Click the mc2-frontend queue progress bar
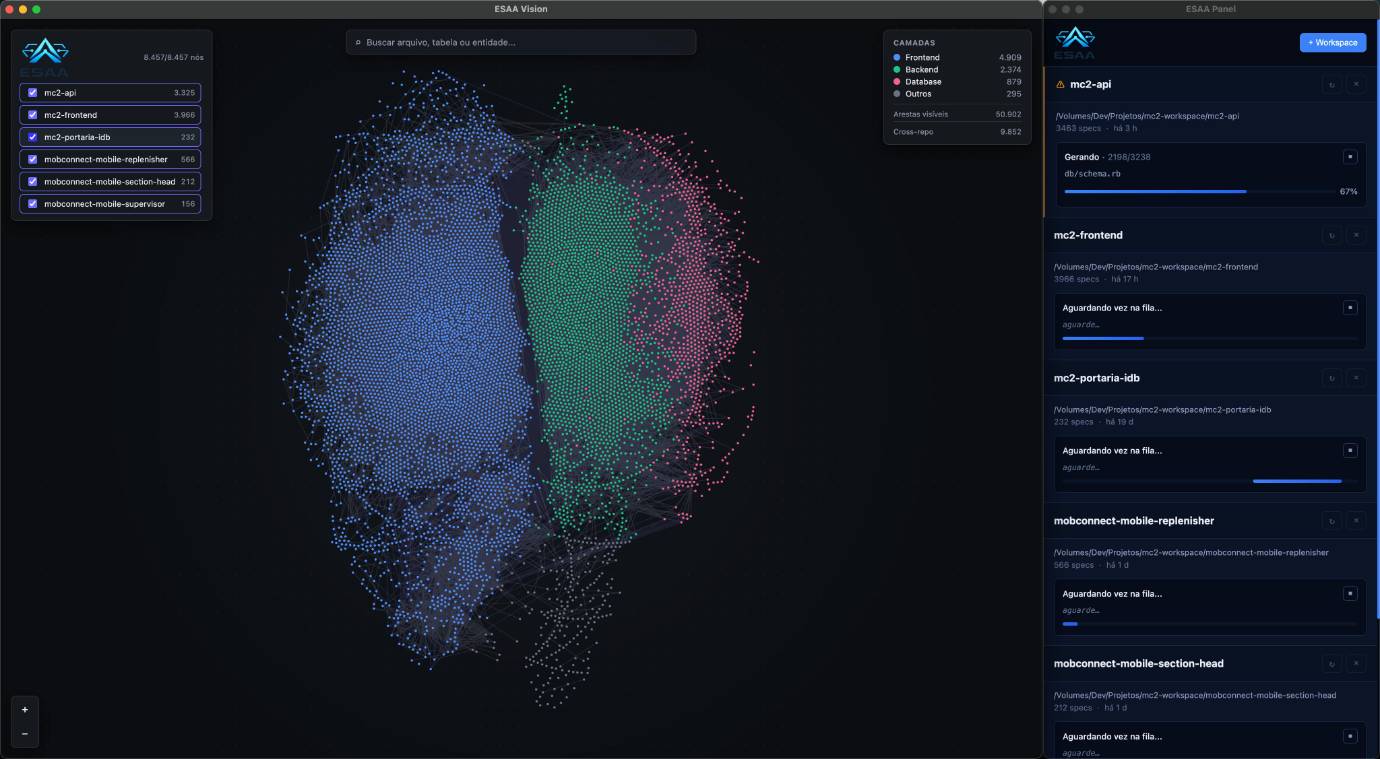This screenshot has height=759, width=1380. click(x=1210, y=339)
